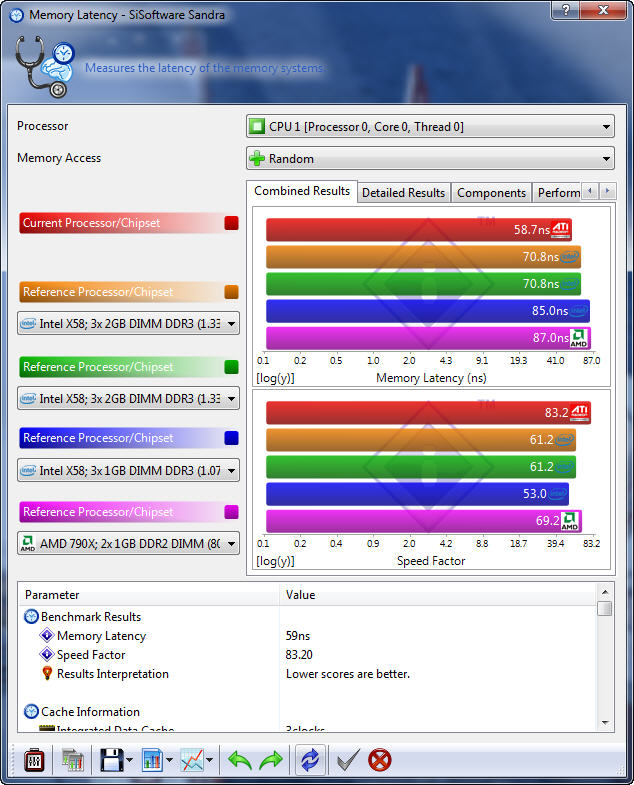Open the Intel X58 3x 1GB DIMM dropdown
634x785 pixels.
[x=128, y=471]
